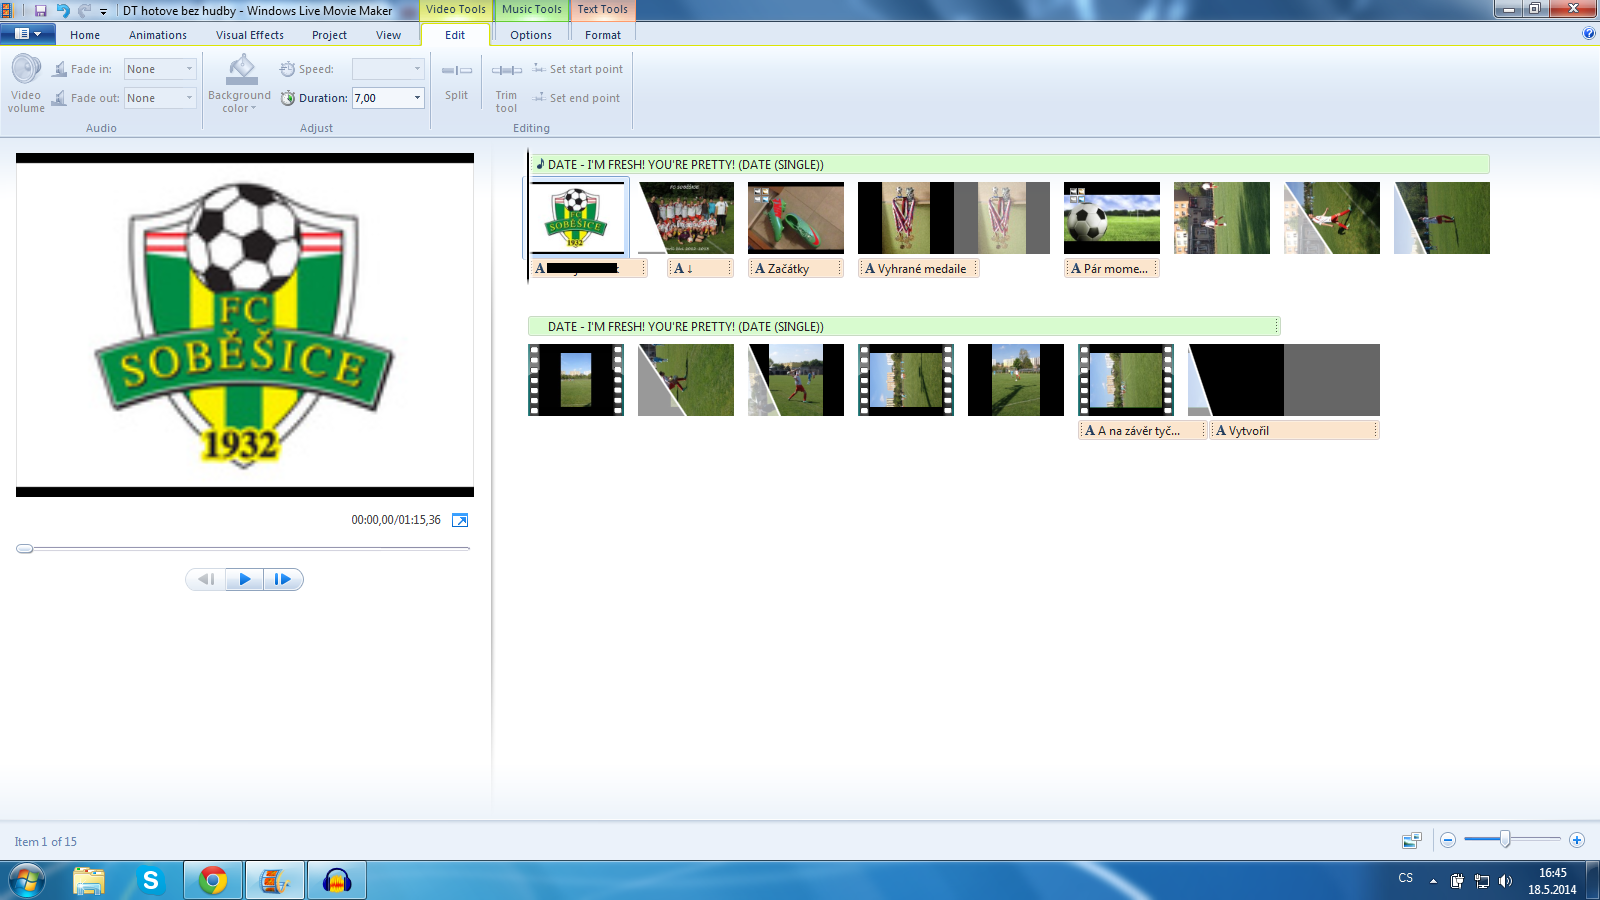Image resolution: width=1600 pixels, height=900 pixels.
Task: Open the Visual Effects tab
Action: (250, 35)
